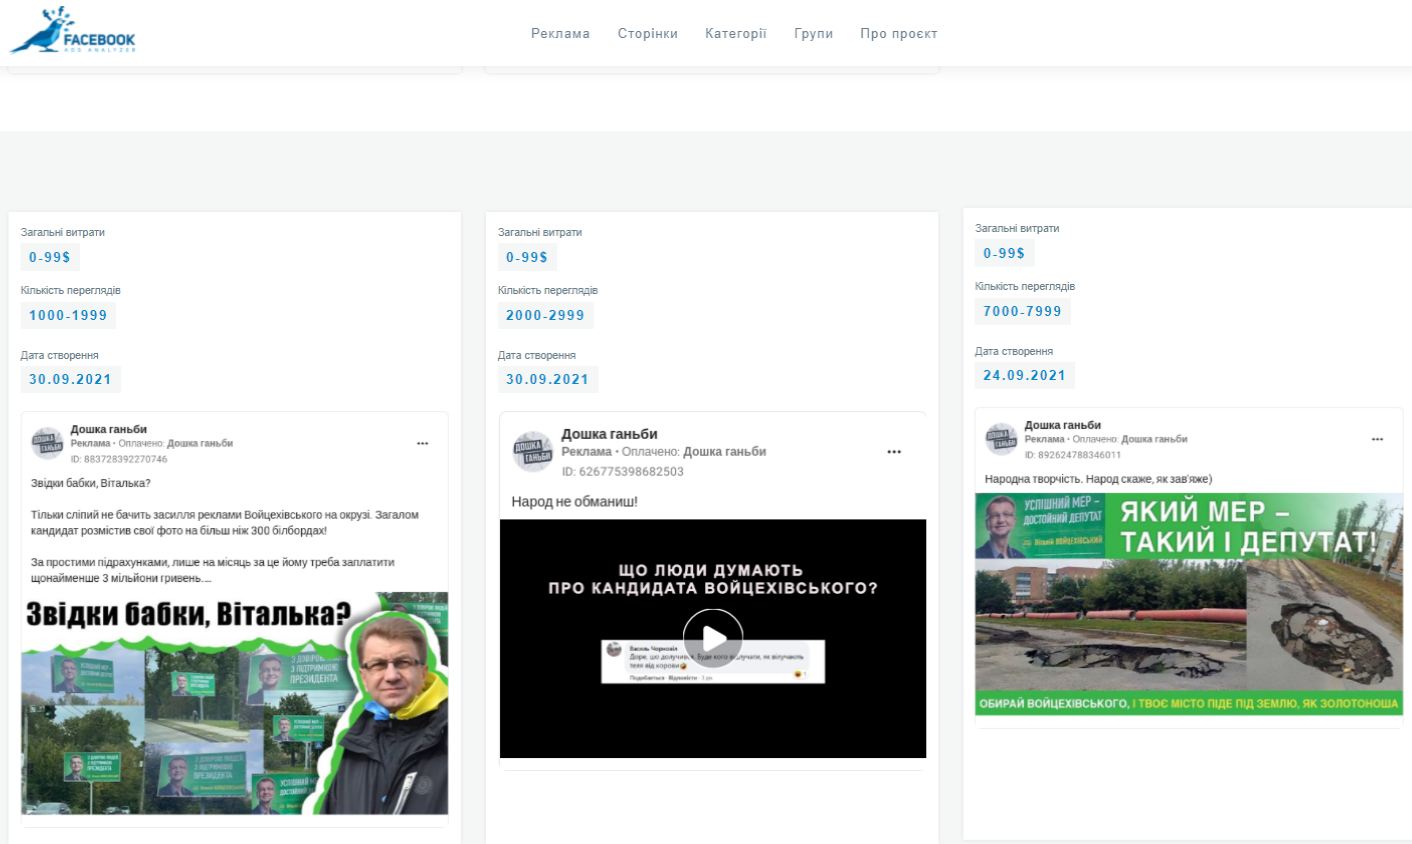Image resolution: width=1412 pixels, height=844 pixels.
Task: Select the 24.09.2021 creation date badge
Action: (x=1024, y=375)
